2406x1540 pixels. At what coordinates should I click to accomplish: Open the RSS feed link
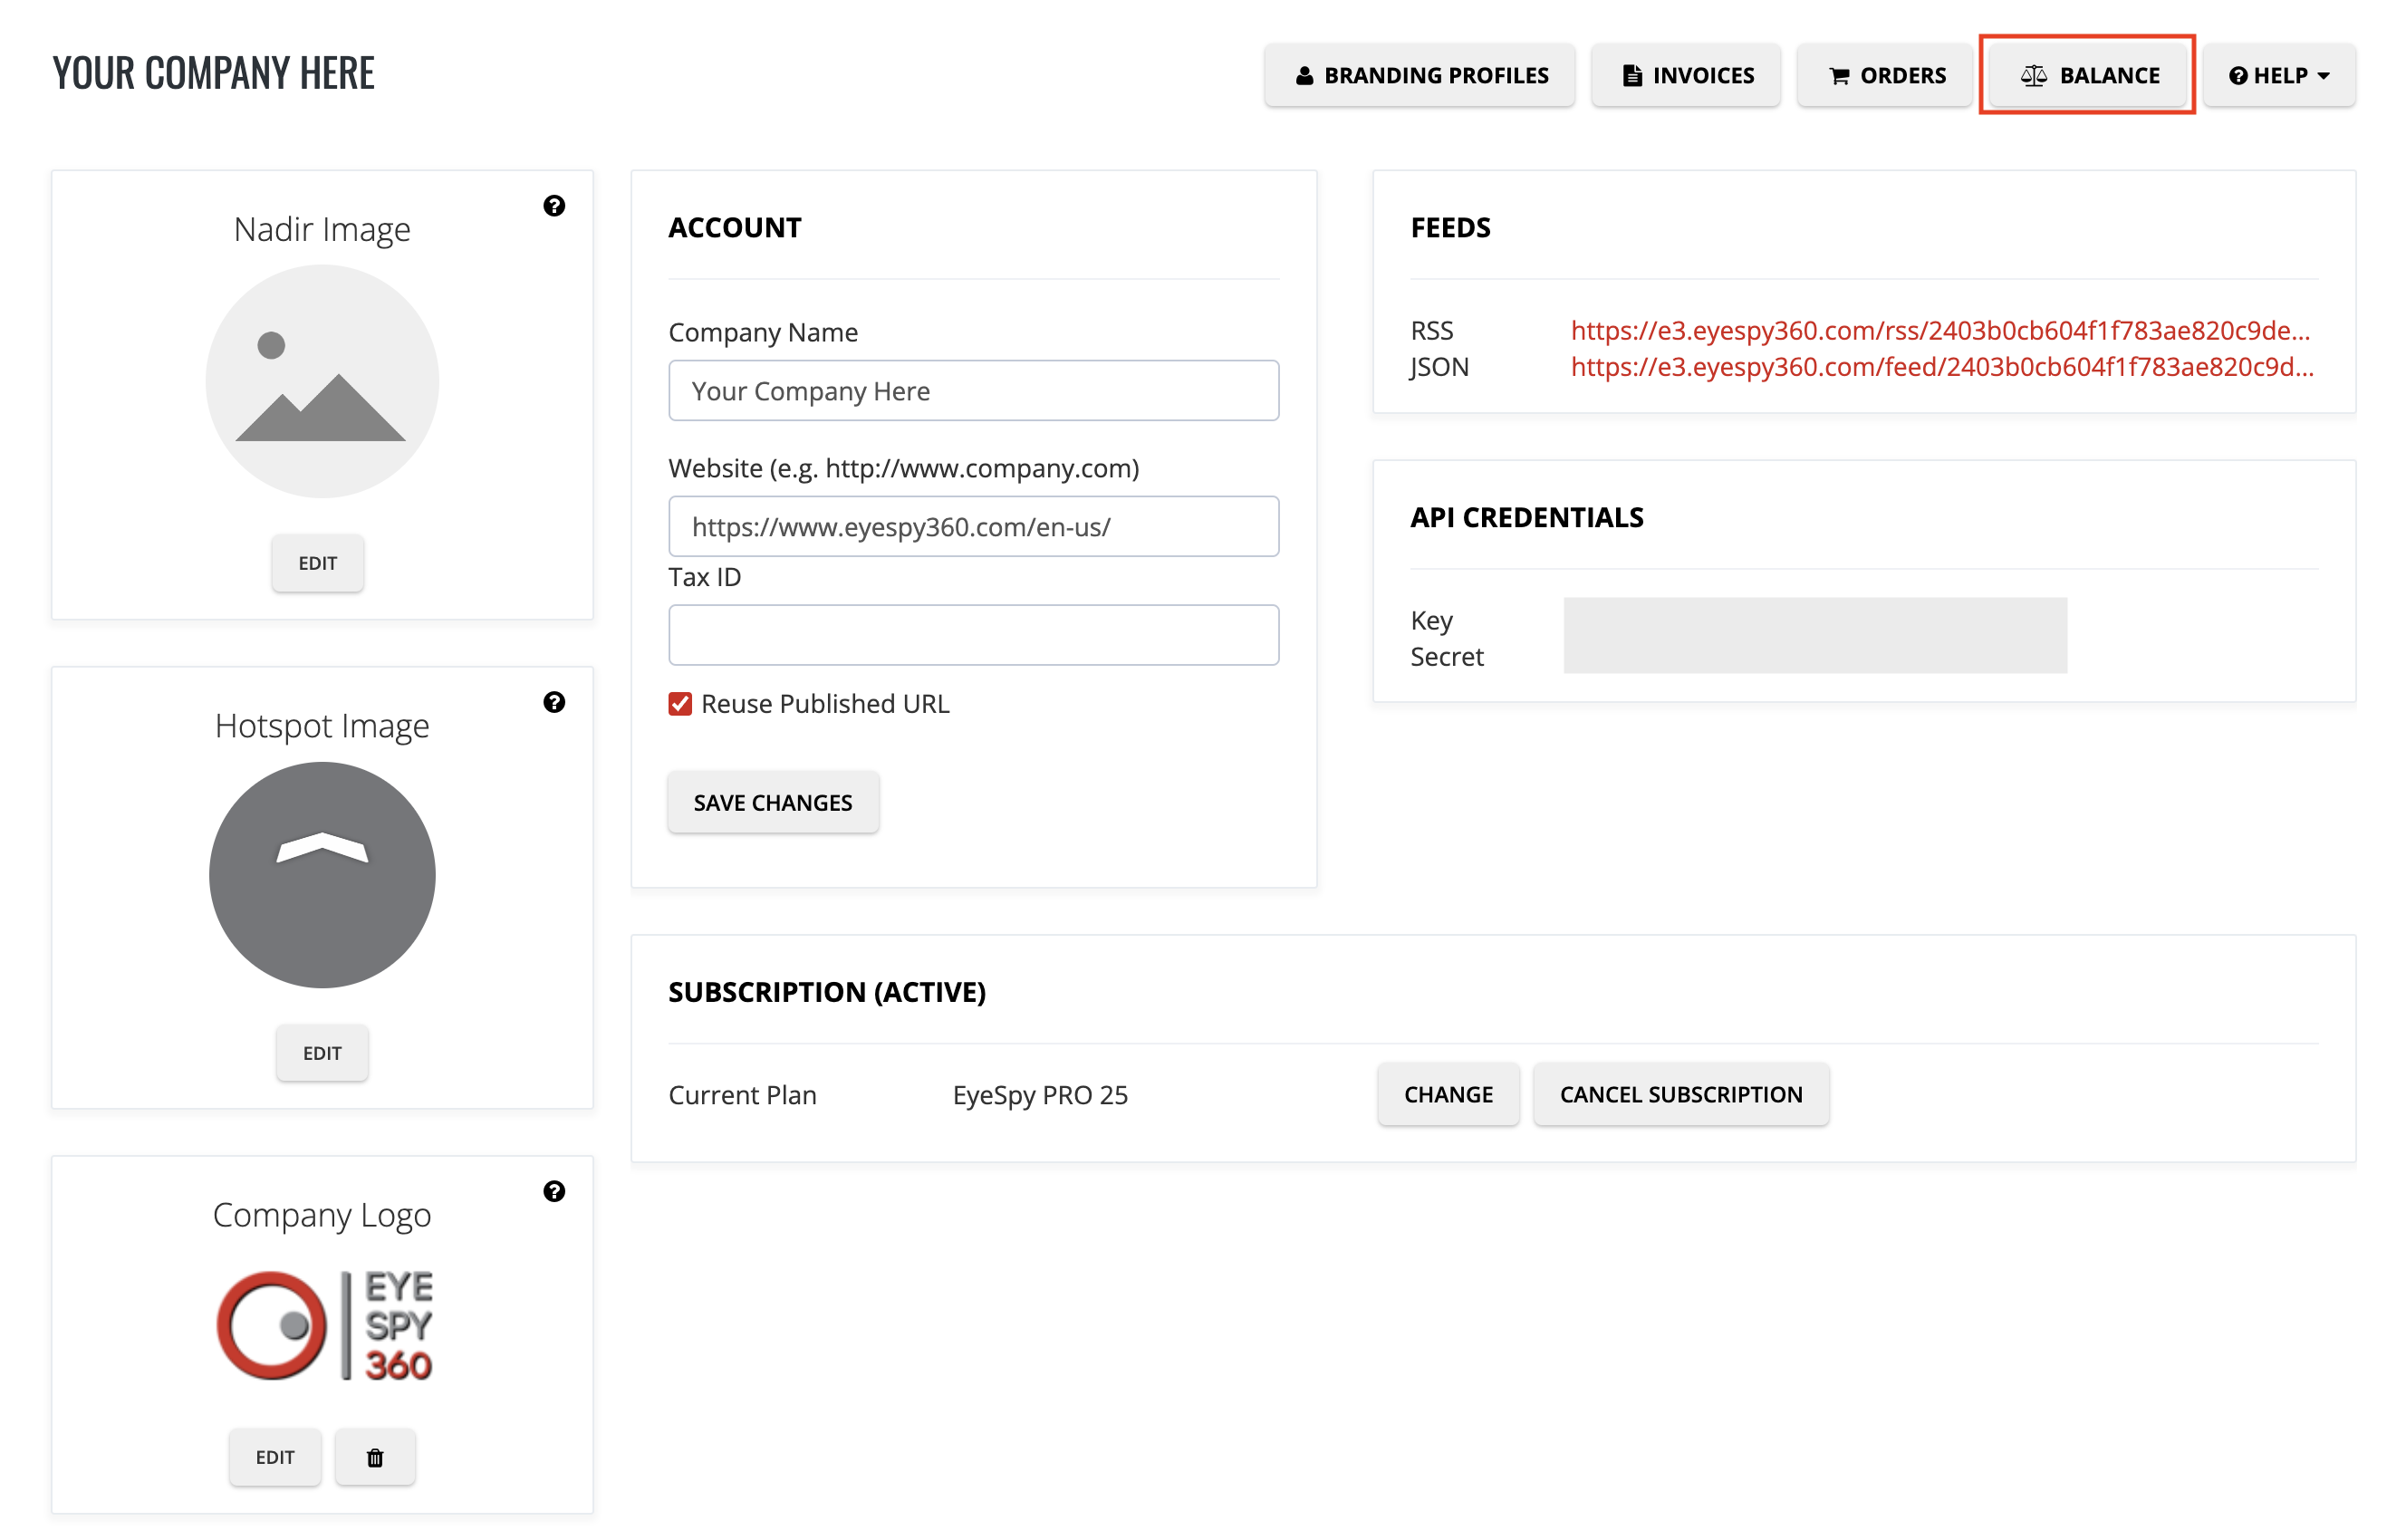tap(1940, 330)
